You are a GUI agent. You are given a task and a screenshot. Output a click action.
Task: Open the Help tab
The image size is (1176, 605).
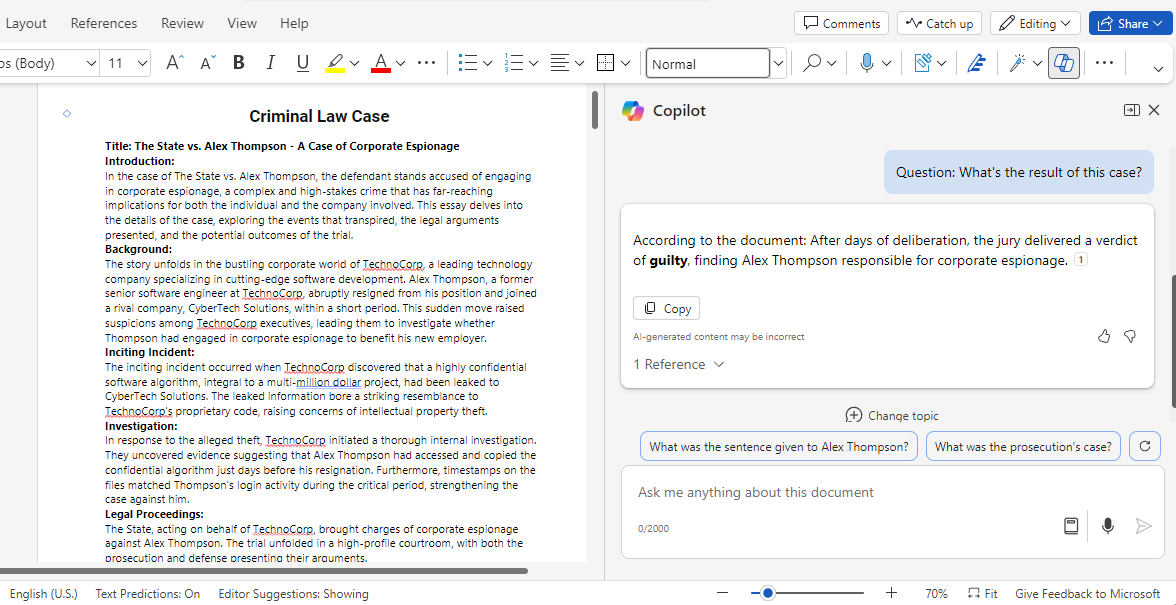(x=294, y=23)
